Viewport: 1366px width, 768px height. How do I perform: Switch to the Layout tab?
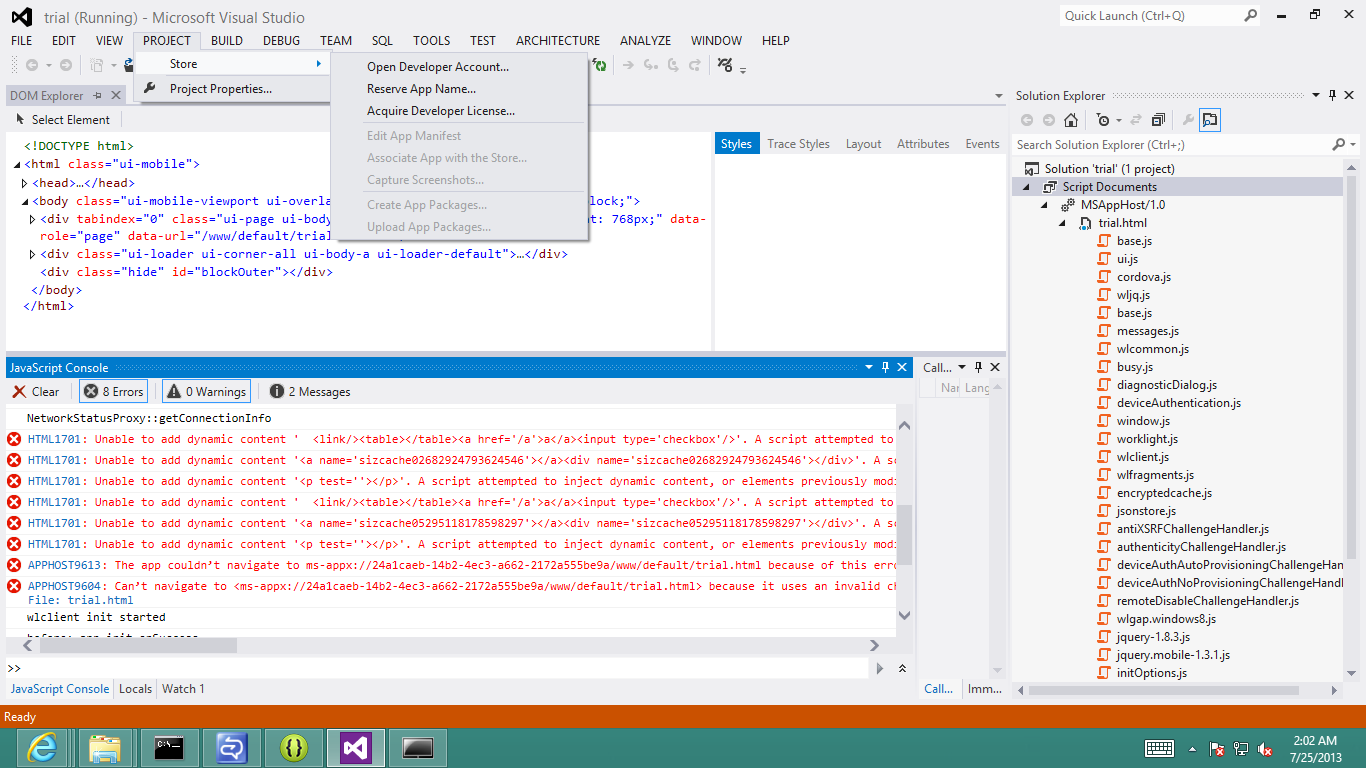(863, 144)
